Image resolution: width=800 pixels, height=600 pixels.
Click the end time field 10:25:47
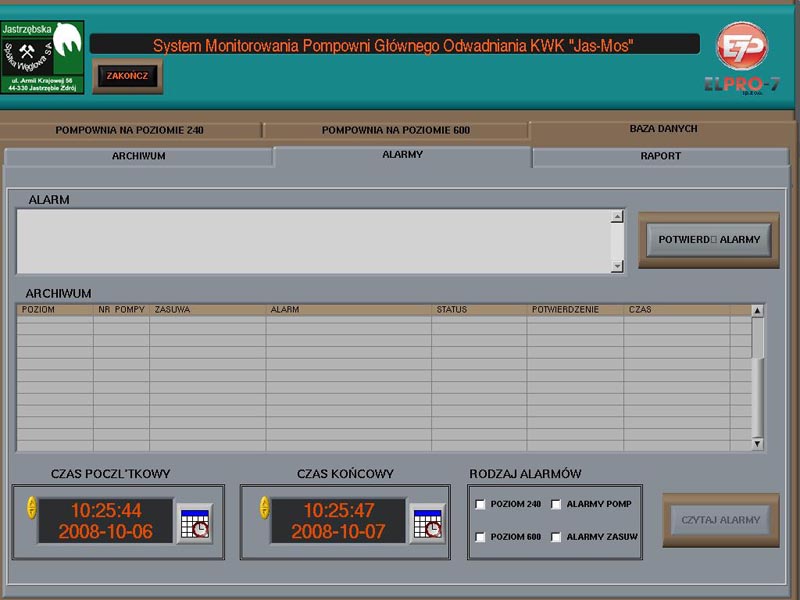tap(338, 521)
